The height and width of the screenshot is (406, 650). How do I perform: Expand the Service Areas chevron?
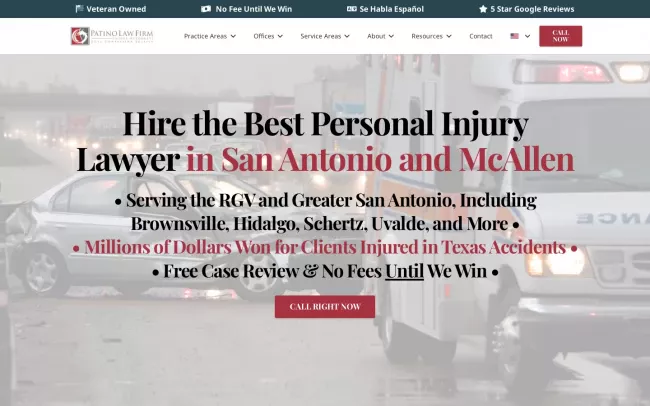pos(347,36)
